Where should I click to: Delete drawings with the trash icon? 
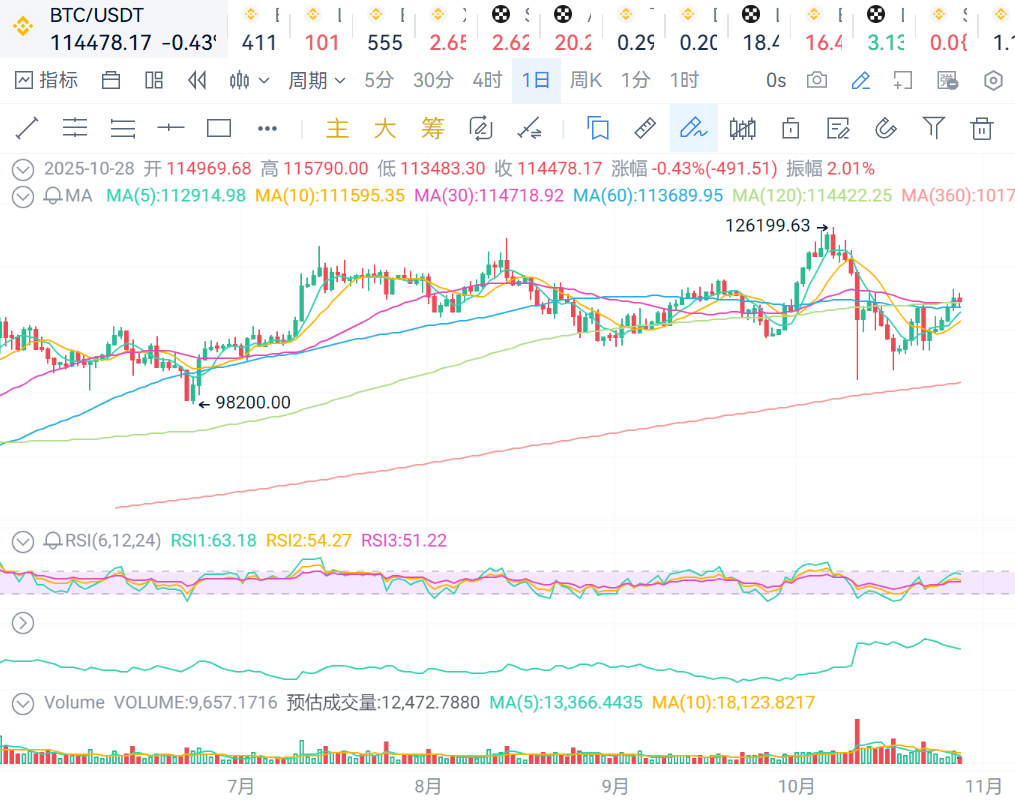(982, 128)
